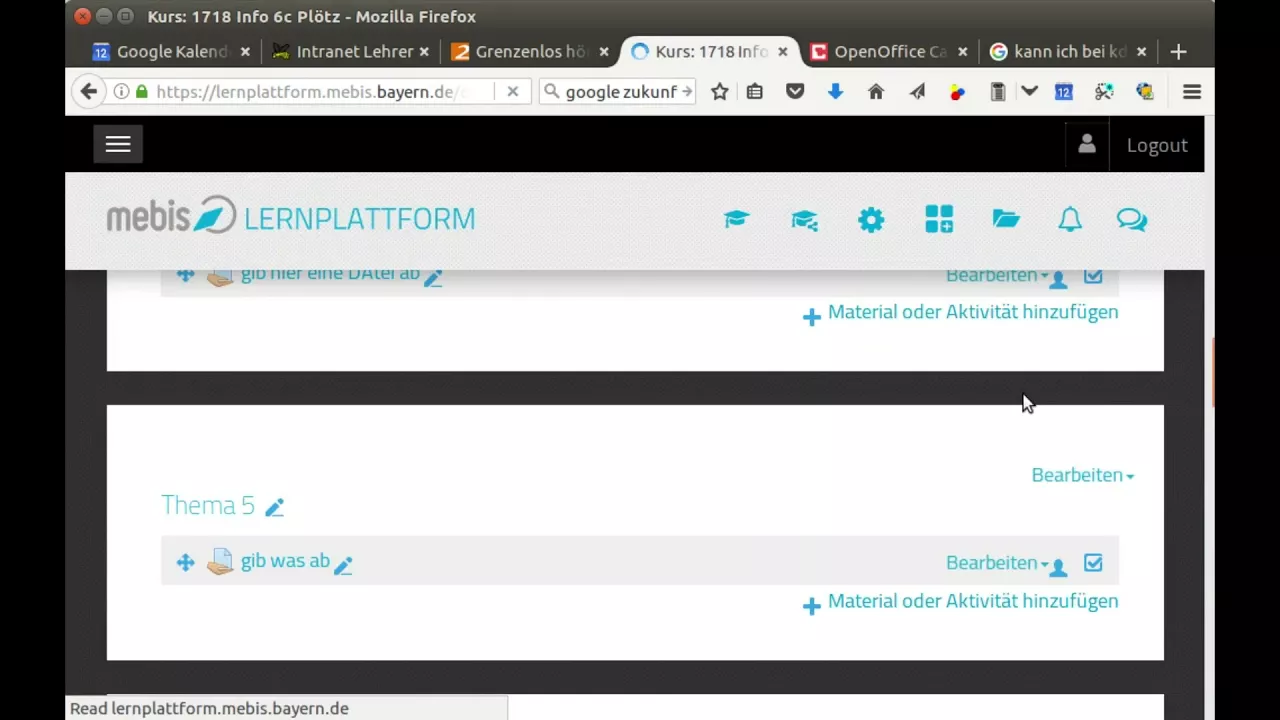The width and height of the screenshot is (1280, 720).
Task: Stop loading the page with the X button
Action: pyautogui.click(x=512, y=91)
